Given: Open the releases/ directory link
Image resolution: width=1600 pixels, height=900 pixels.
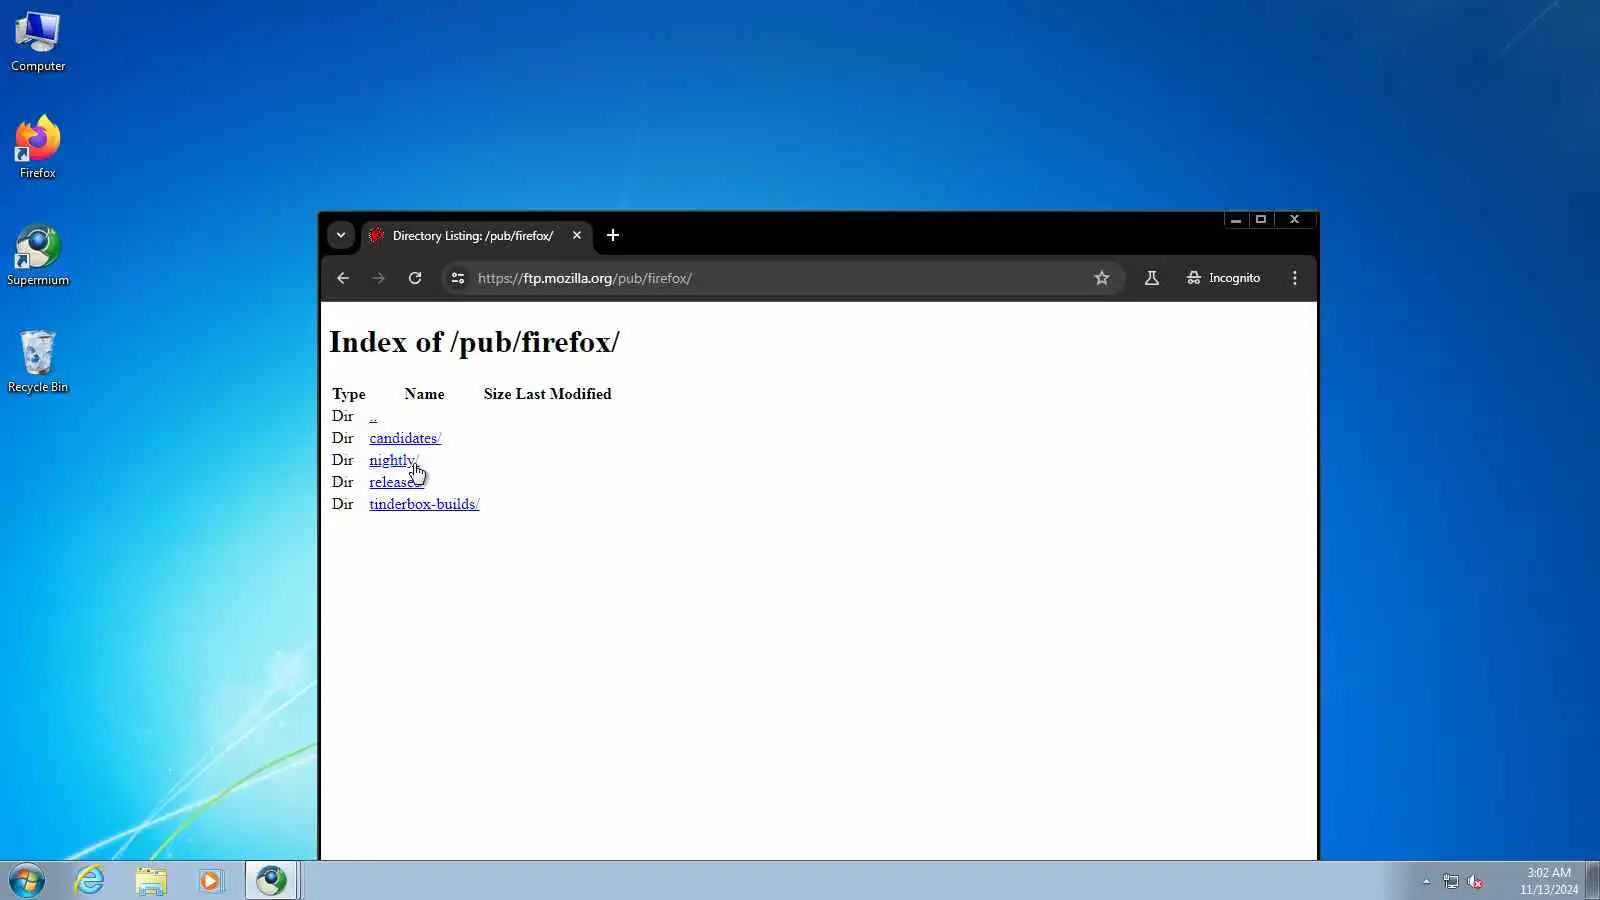Looking at the screenshot, I should click(396, 482).
